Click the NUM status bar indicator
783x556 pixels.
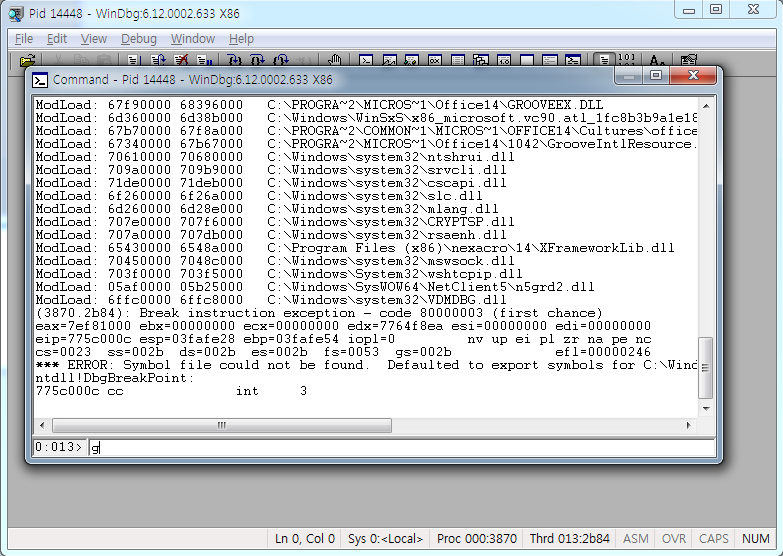pos(756,539)
